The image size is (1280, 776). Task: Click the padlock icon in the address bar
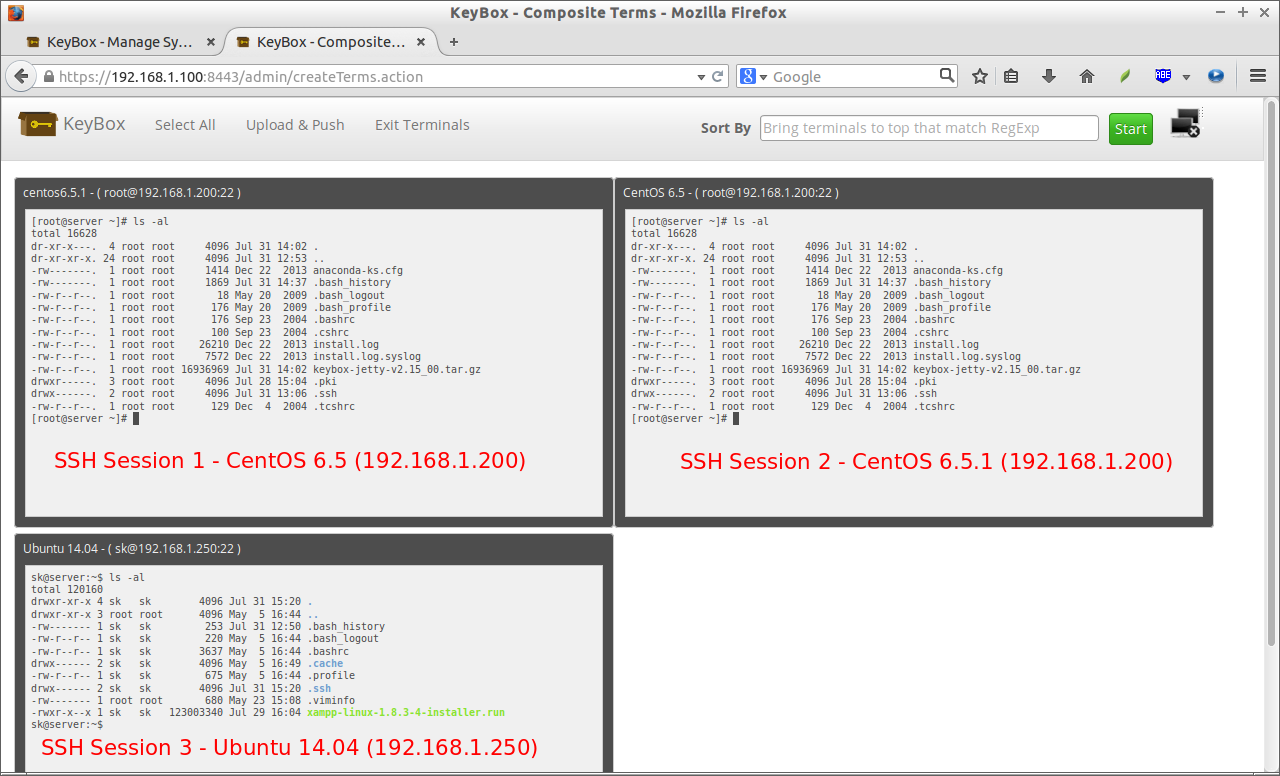tap(48, 77)
